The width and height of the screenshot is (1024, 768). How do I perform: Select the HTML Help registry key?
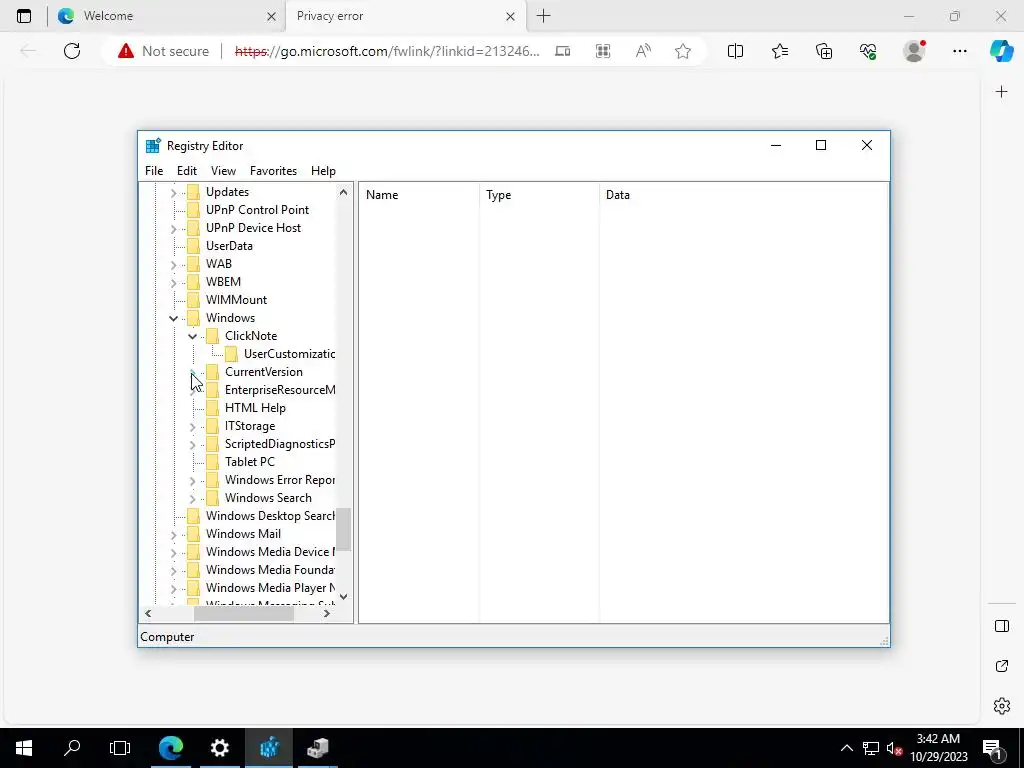click(255, 408)
